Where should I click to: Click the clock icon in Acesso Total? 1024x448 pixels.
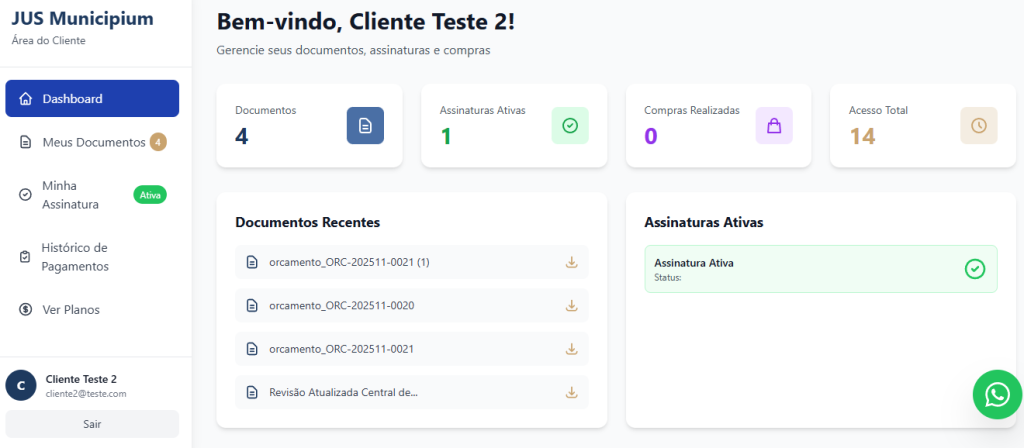pyautogui.click(x=978, y=125)
